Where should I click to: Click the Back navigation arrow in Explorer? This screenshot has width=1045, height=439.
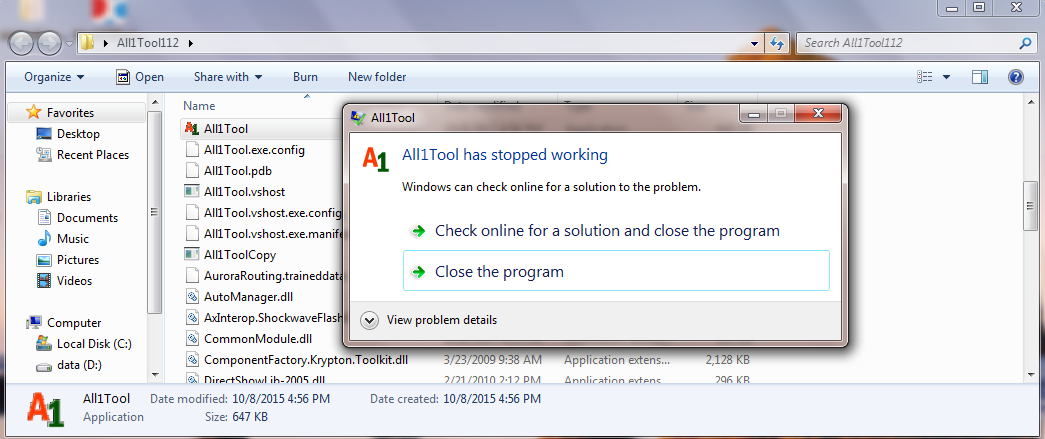[x=22, y=44]
